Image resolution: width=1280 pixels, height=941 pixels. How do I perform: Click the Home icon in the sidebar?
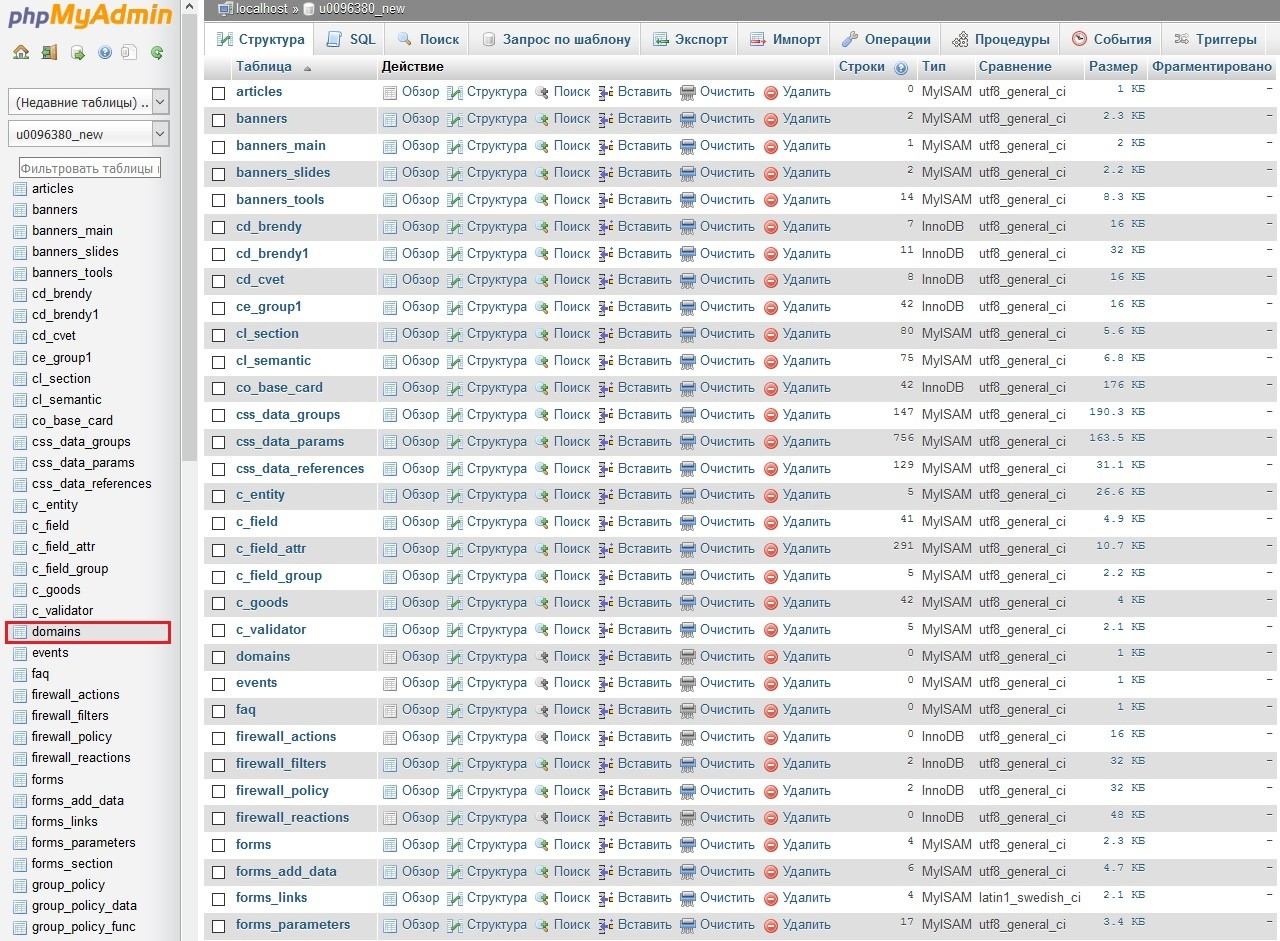(x=21, y=53)
